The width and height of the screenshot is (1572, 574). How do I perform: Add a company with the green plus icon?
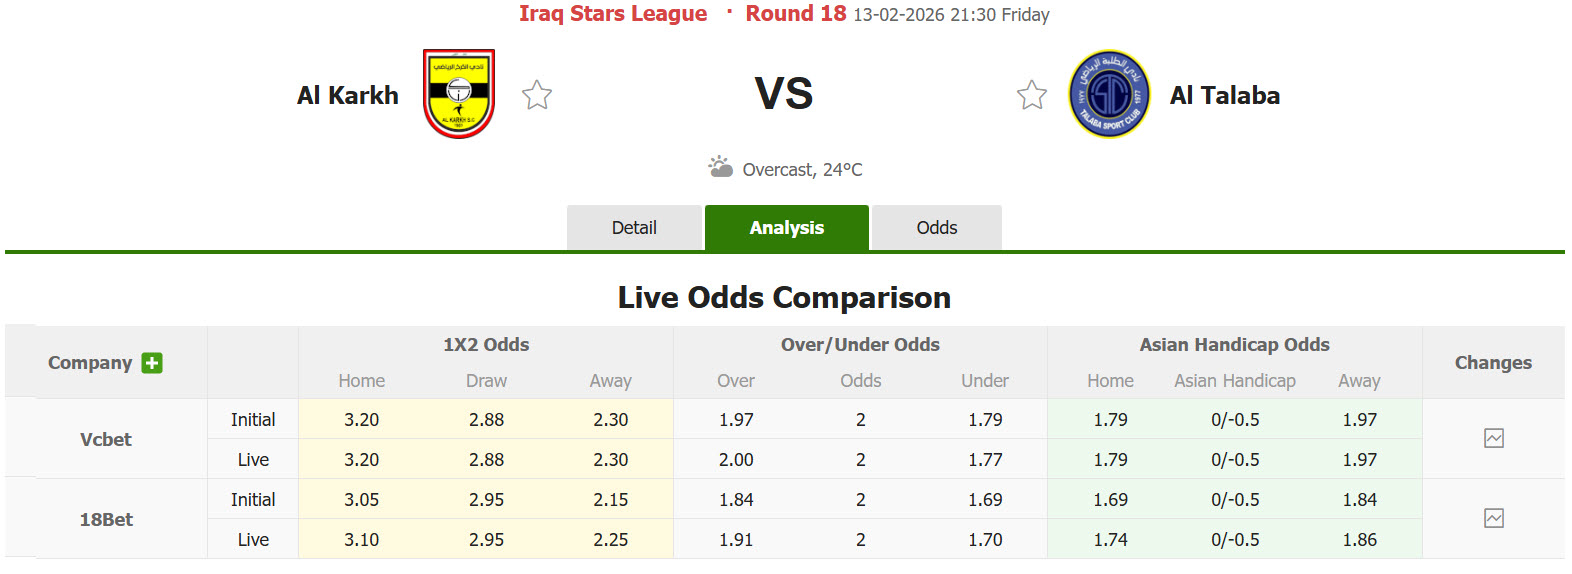pos(152,363)
